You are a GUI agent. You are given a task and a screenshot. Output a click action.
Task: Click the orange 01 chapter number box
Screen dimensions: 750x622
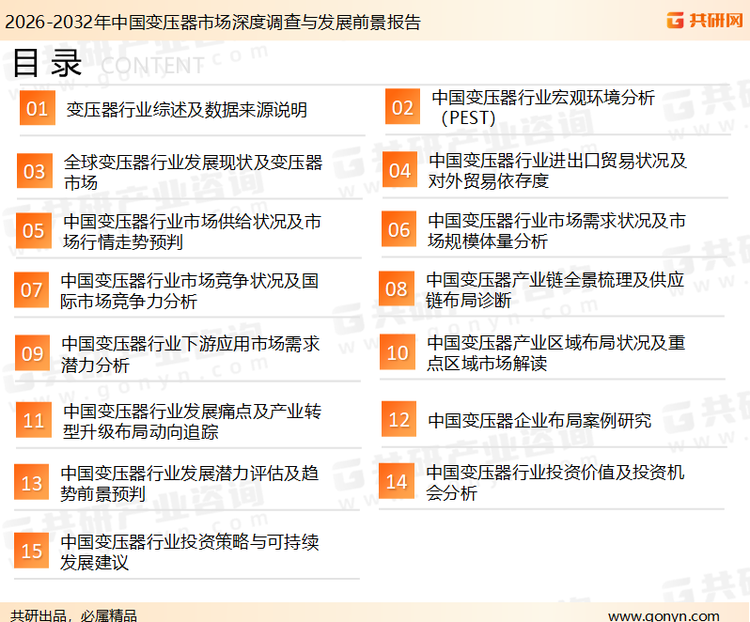point(37,108)
